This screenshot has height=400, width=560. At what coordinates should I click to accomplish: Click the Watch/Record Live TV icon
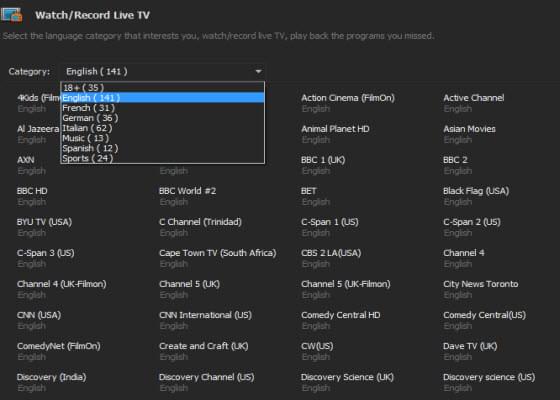tap(11, 15)
